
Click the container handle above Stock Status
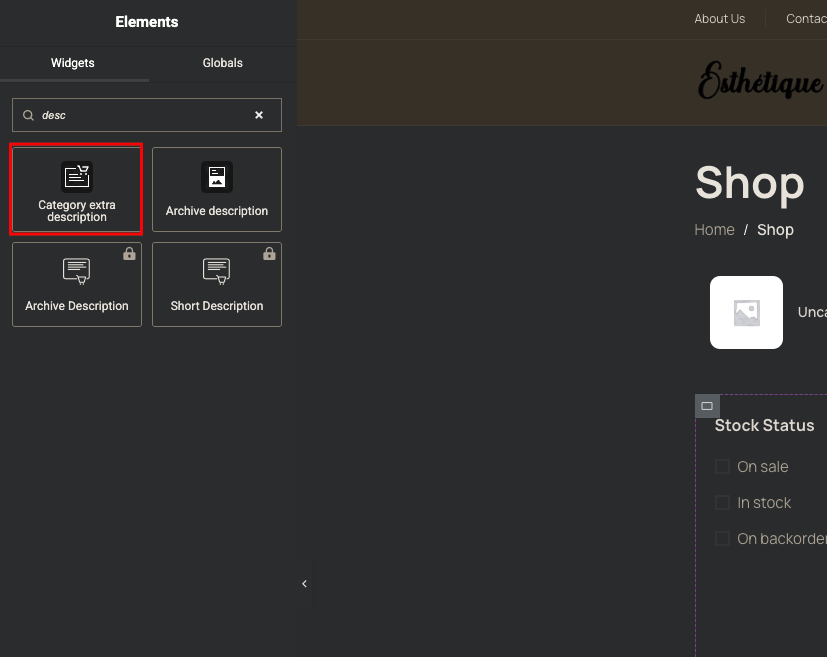tap(707, 406)
